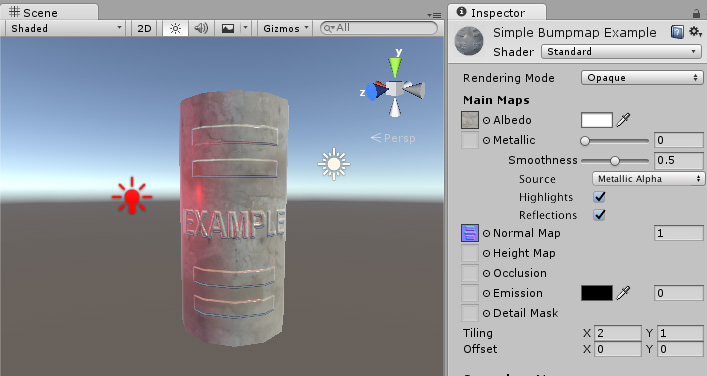Click the Emission intensity field
The height and width of the screenshot is (376, 707).
[x=678, y=293]
